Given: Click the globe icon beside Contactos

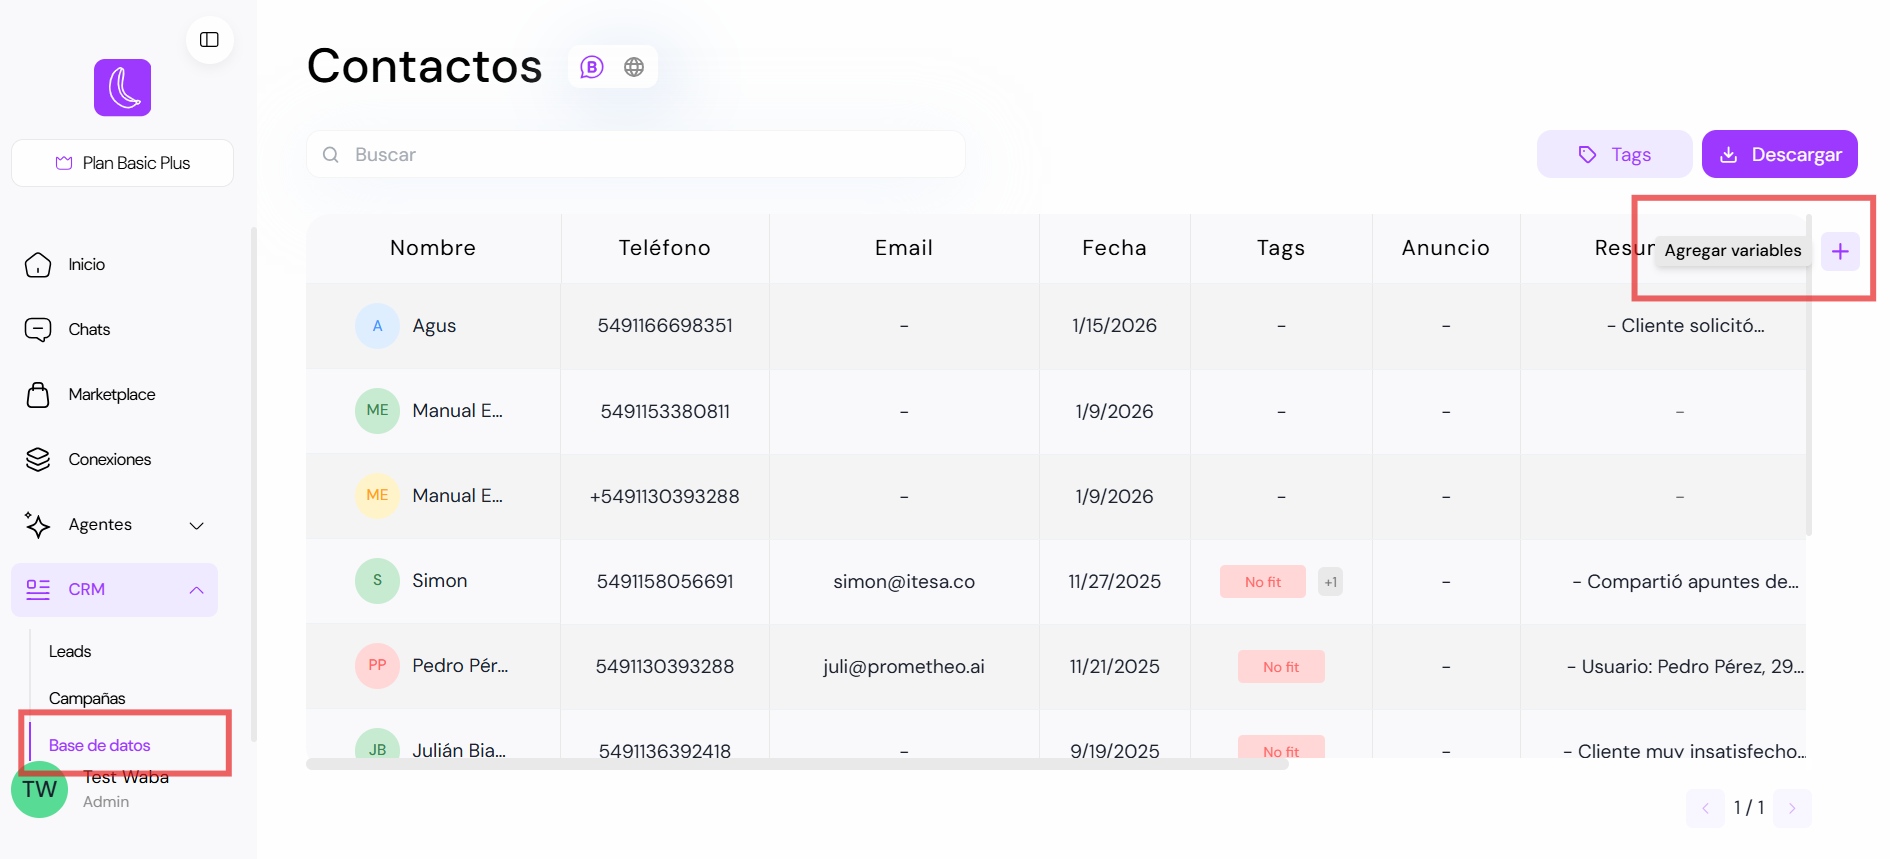Looking at the screenshot, I should pos(634,67).
